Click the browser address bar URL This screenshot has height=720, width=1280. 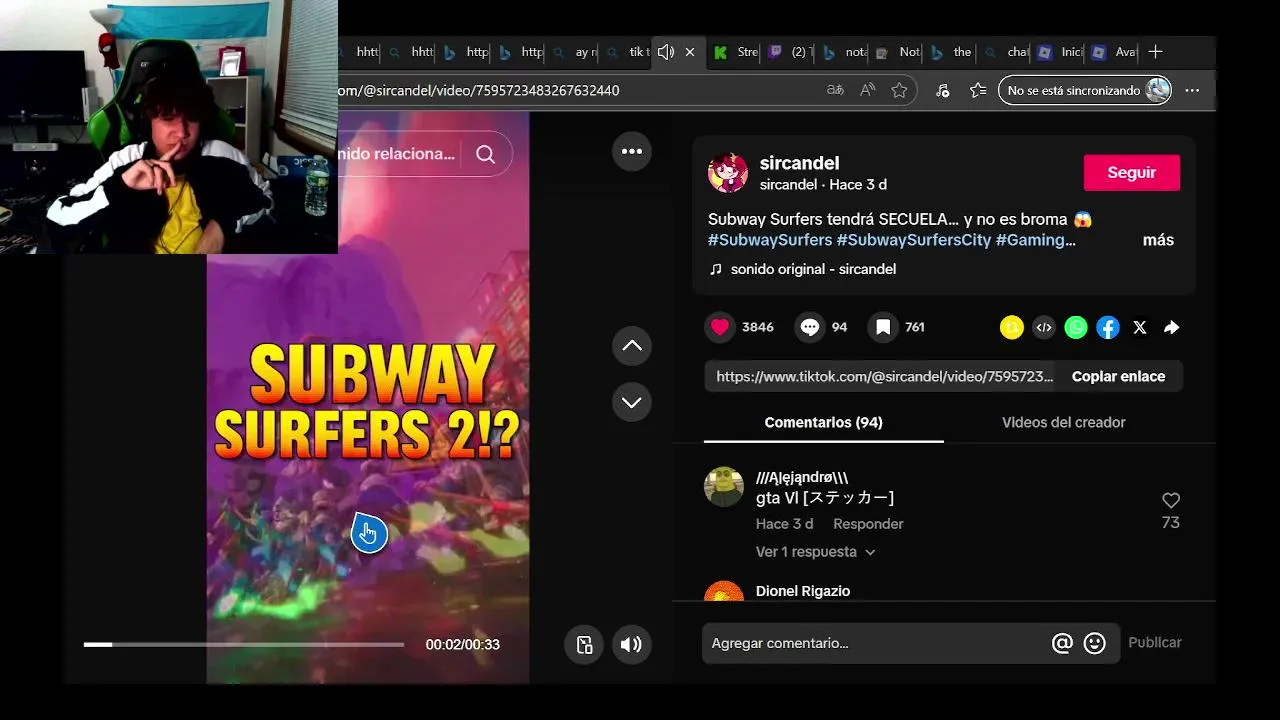(x=477, y=90)
